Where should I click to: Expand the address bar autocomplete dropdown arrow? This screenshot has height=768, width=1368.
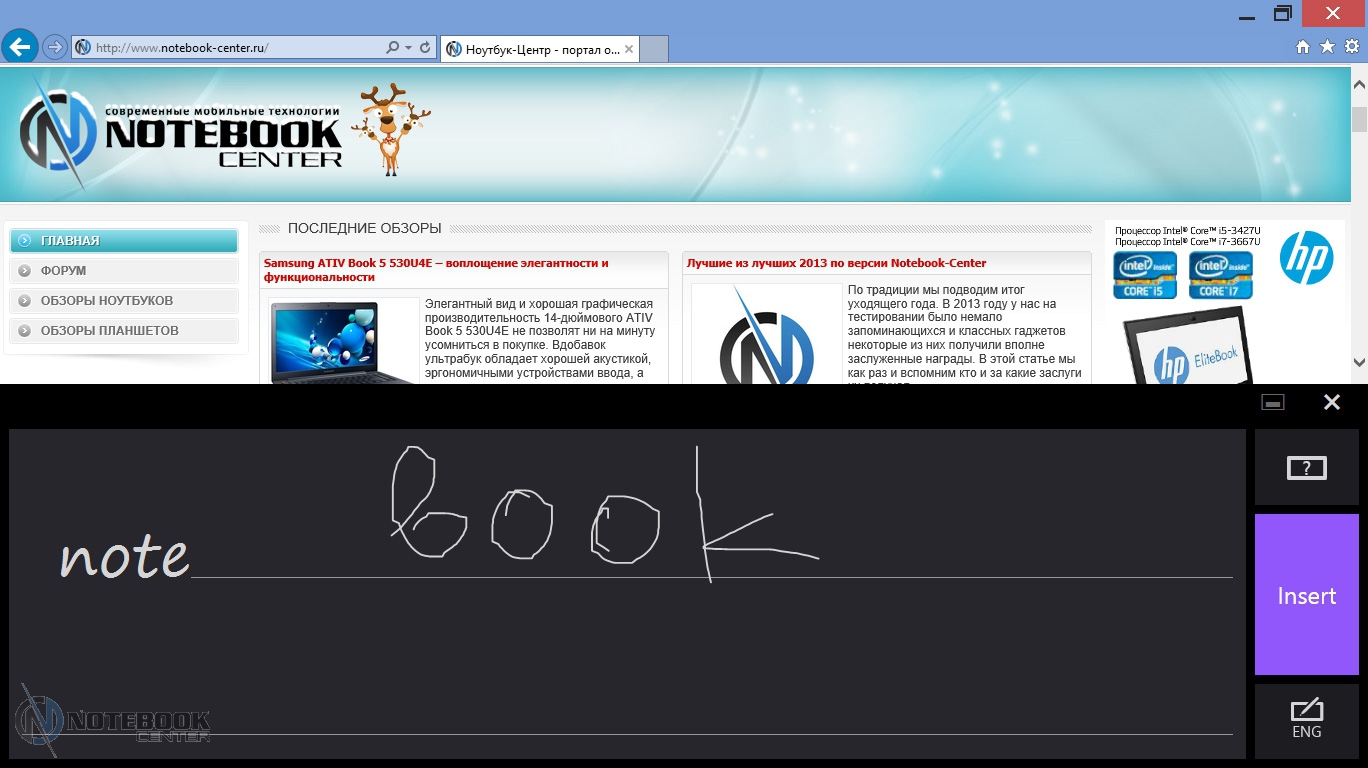coord(409,48)
